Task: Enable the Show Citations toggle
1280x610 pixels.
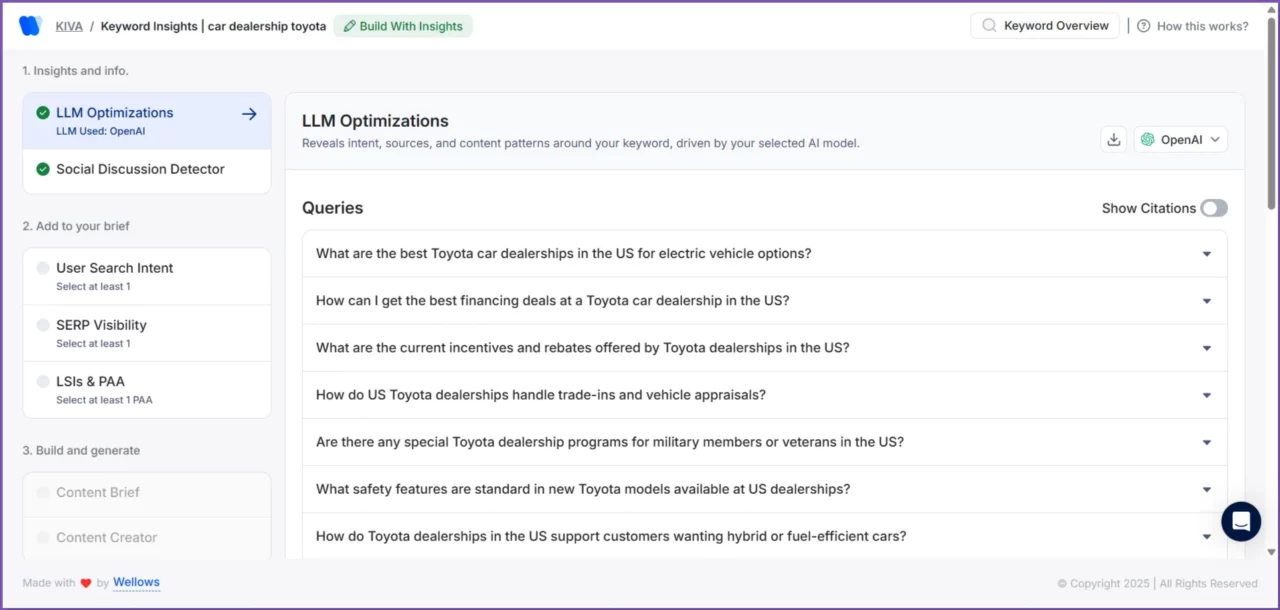Action: coord(1213,208)
